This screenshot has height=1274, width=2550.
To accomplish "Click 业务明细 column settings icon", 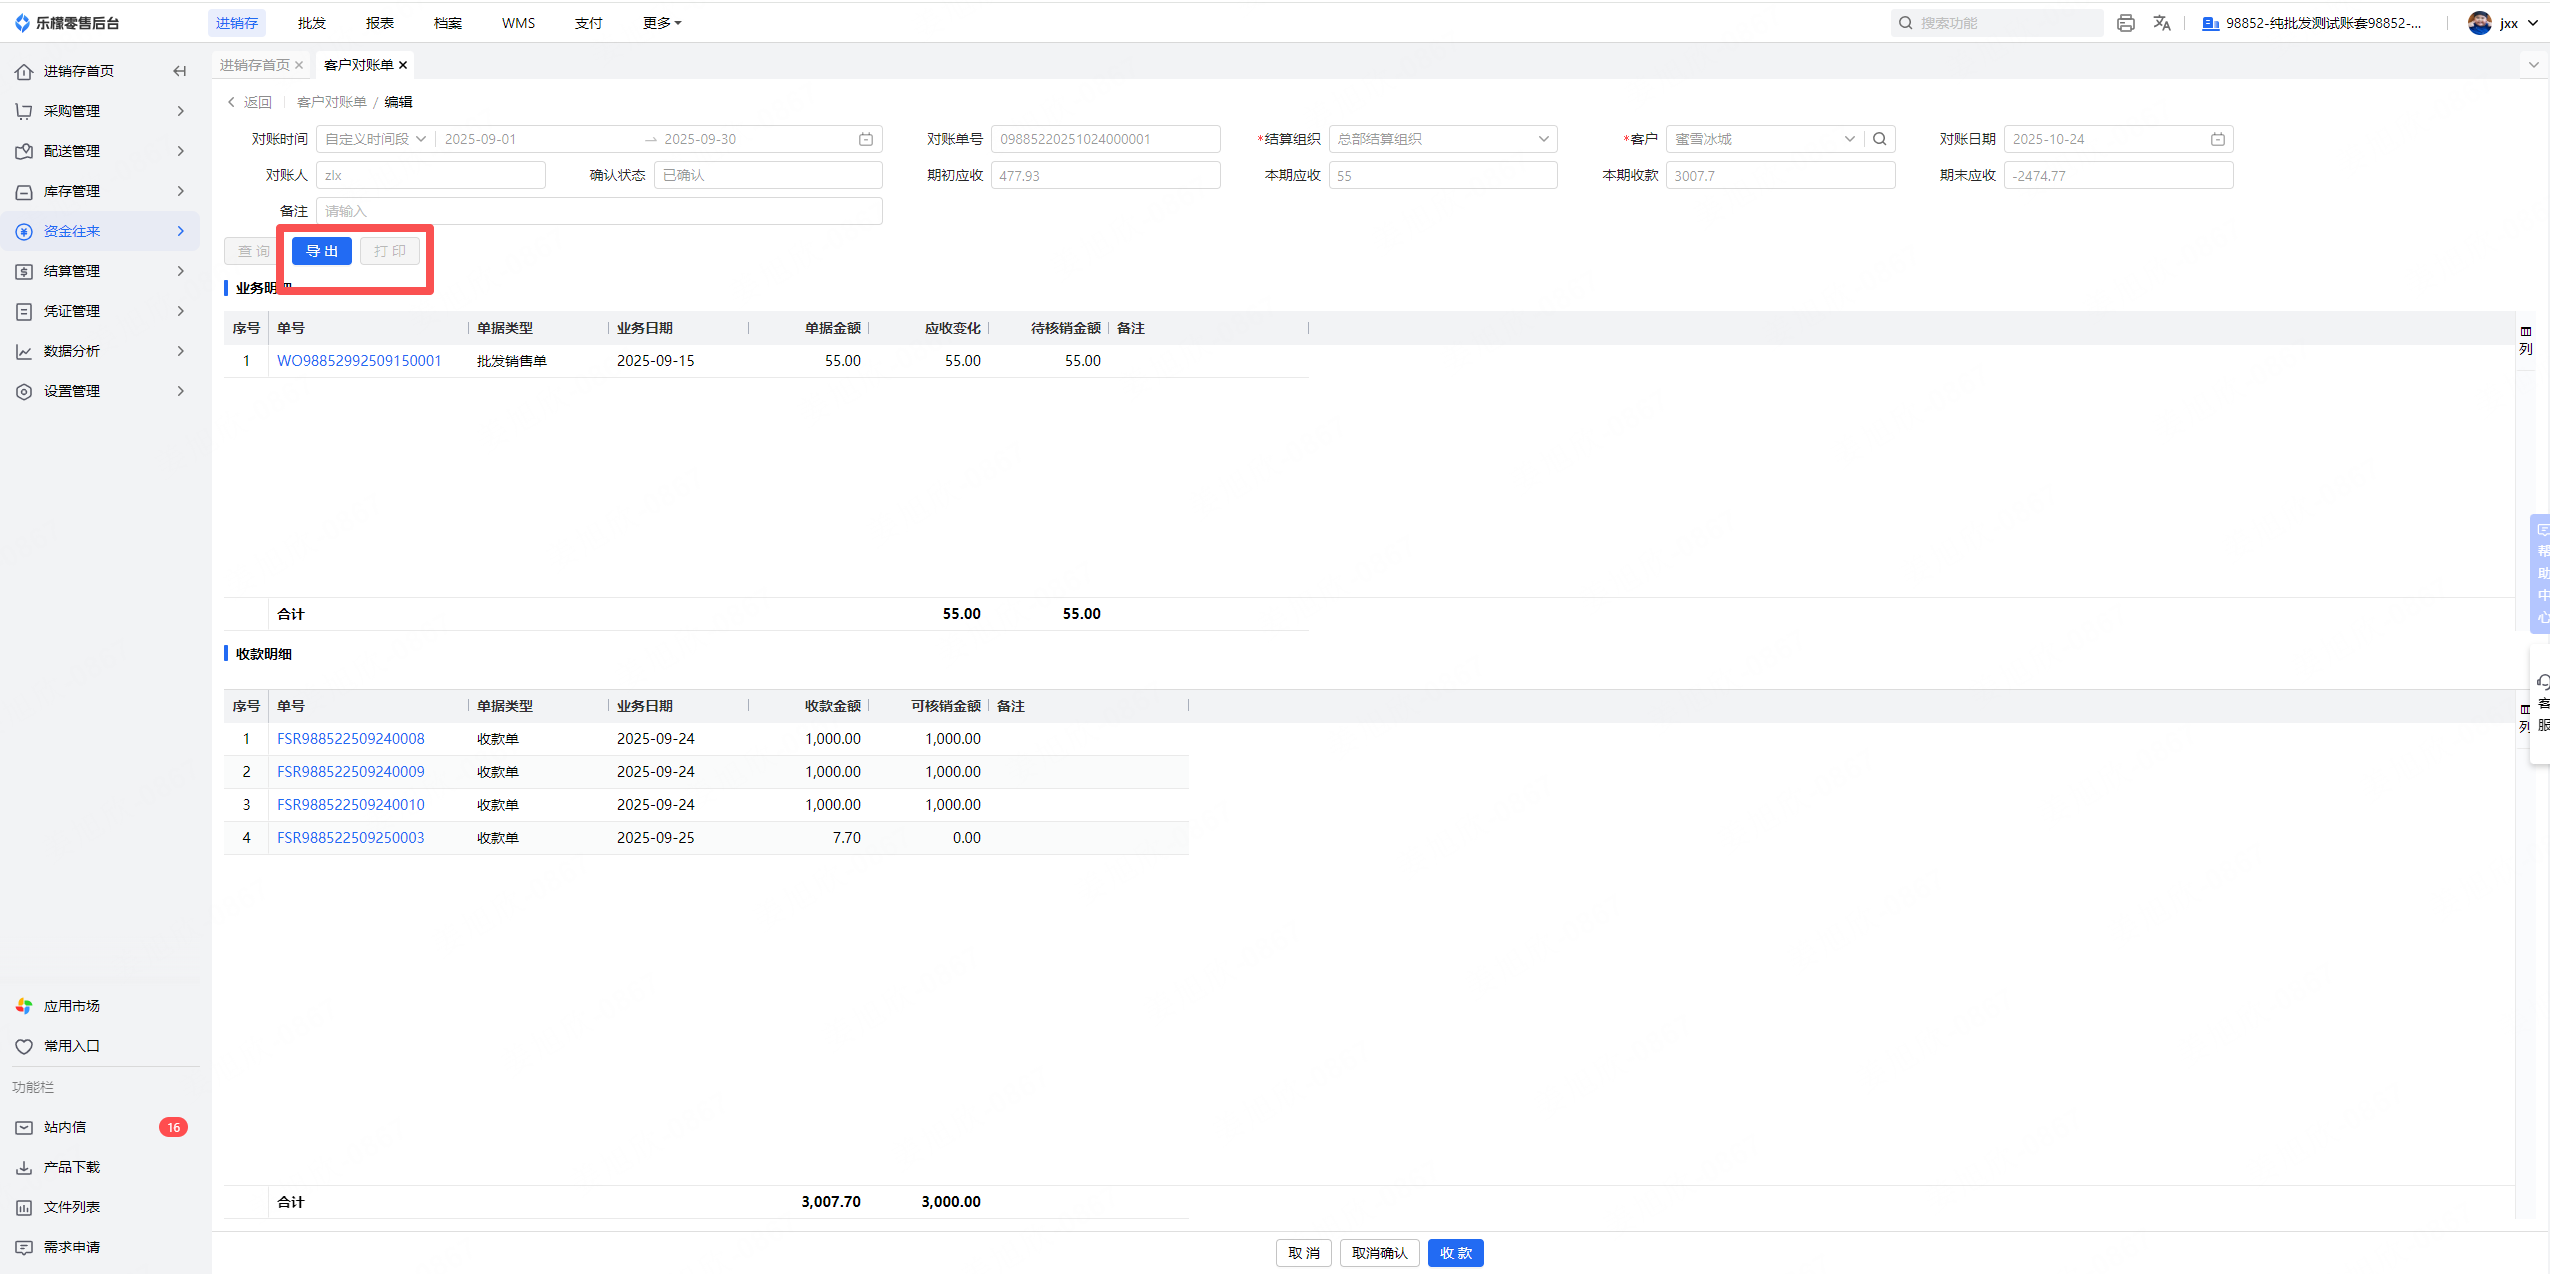I will coord(2525,339).
